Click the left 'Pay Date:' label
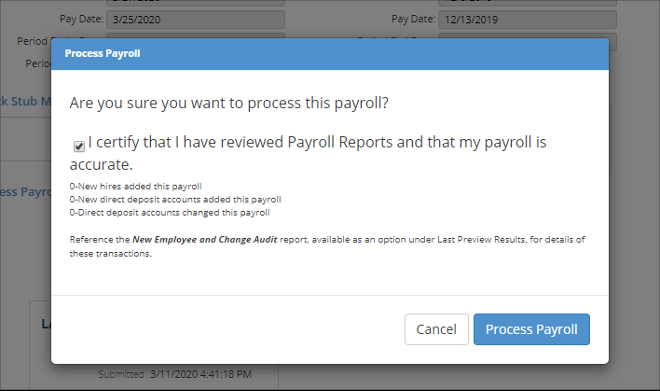The height and width of the screenshot is (391, 660). tap(81, 19)
